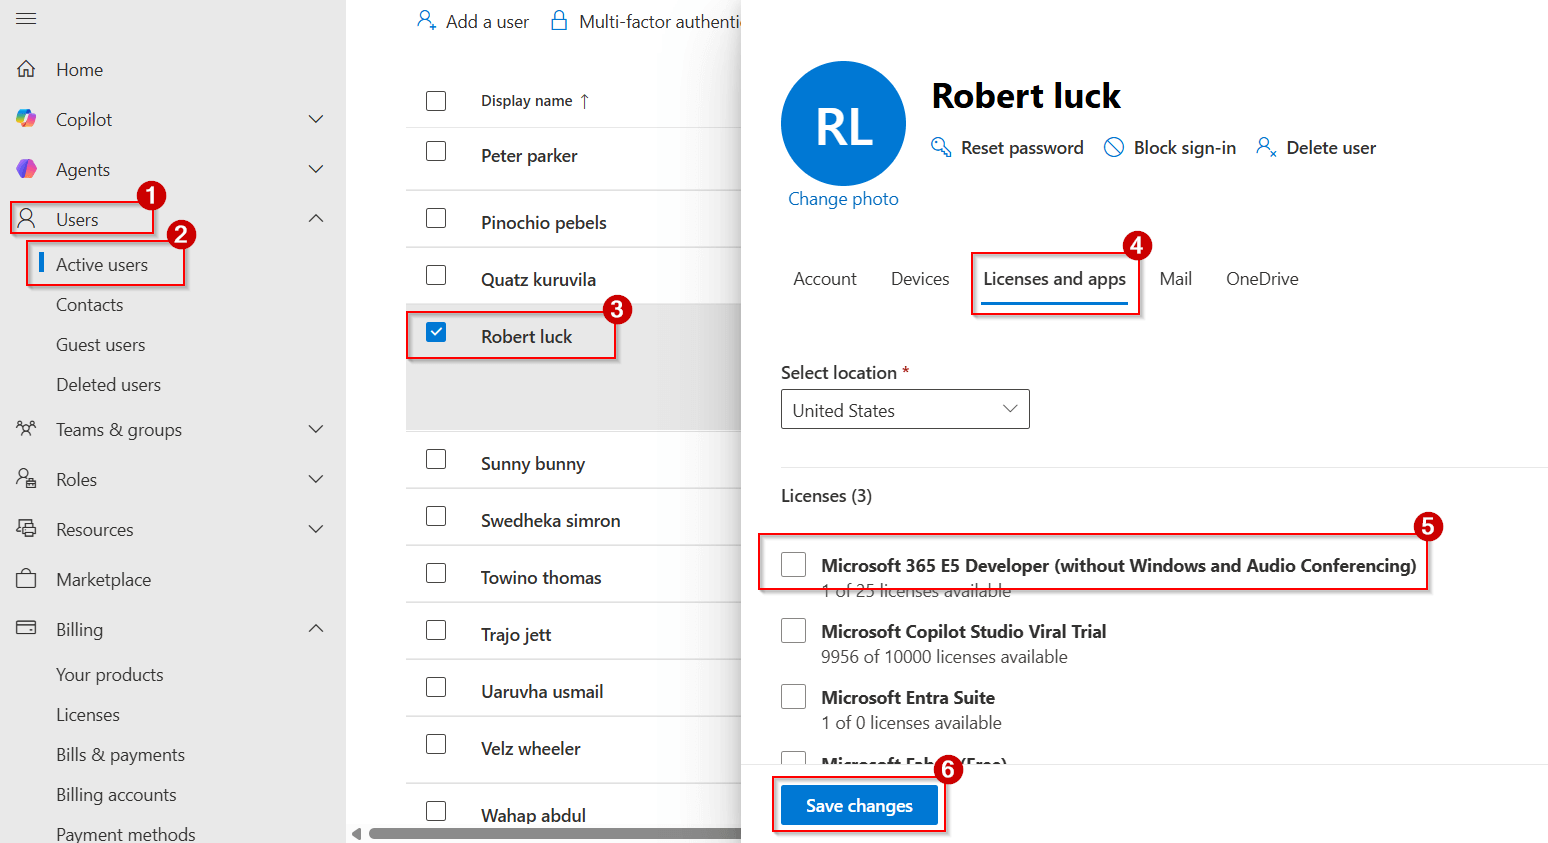Switch to the Devices tab

pos(918,278)
